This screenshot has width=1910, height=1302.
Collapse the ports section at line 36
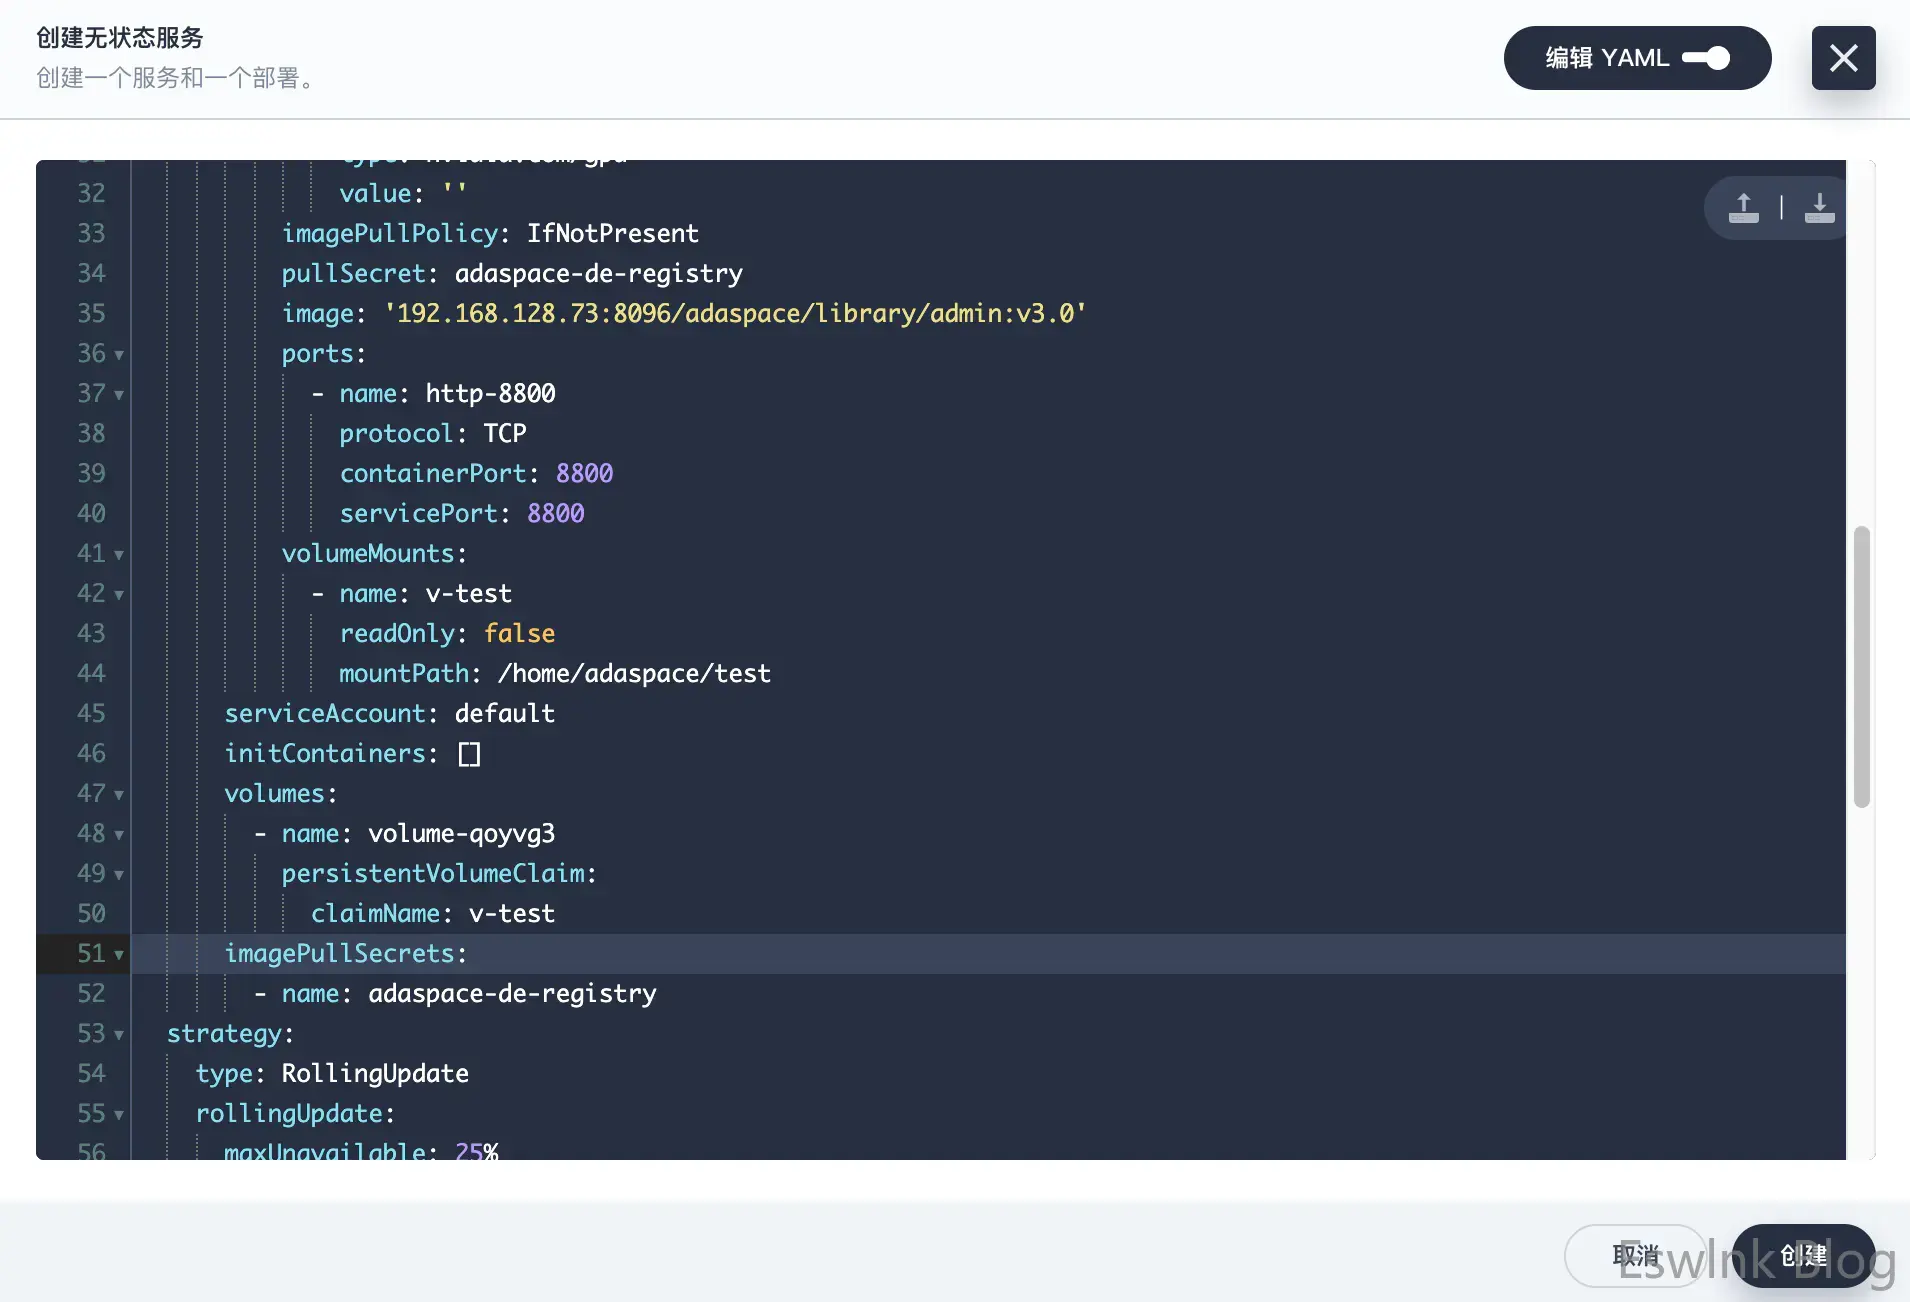click(x=119, y=355)
